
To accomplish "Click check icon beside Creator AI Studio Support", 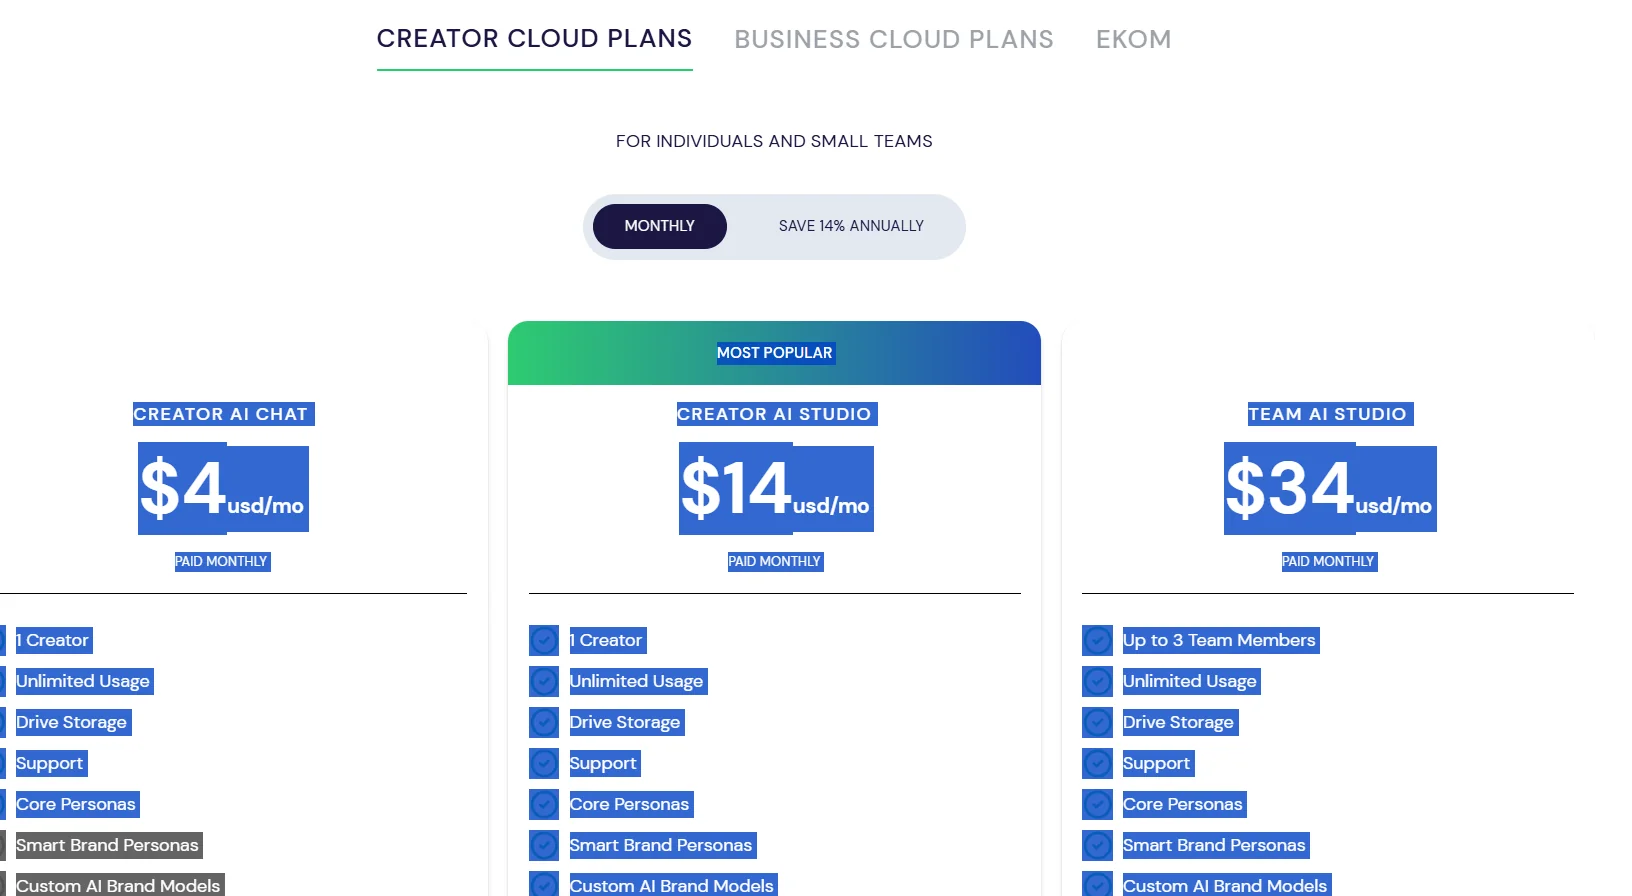I will point(544,763).
